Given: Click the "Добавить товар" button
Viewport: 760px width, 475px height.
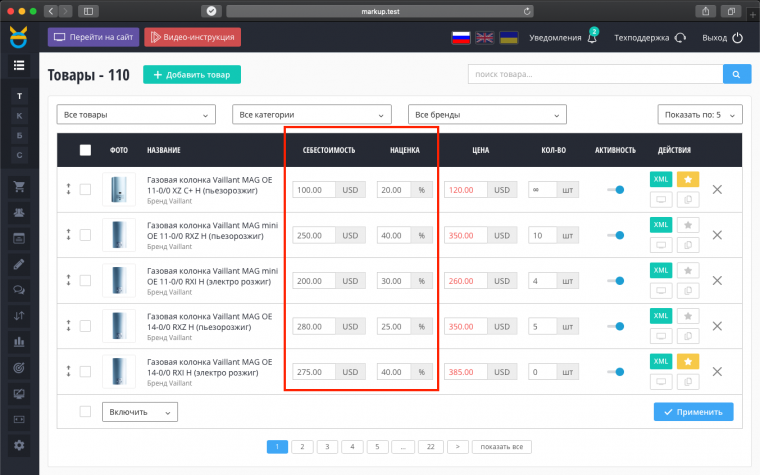Looking at the screenshot, I should tap(192, 74).
